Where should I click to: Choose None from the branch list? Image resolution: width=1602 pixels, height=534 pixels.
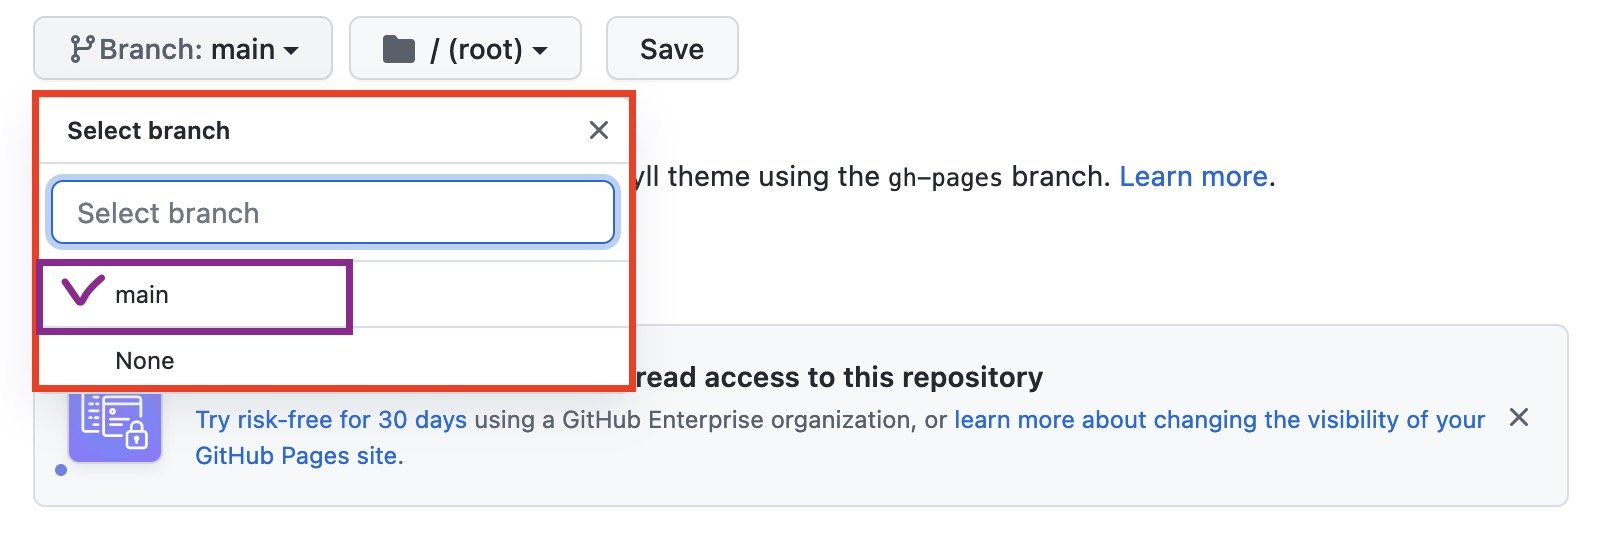(334, 360)
